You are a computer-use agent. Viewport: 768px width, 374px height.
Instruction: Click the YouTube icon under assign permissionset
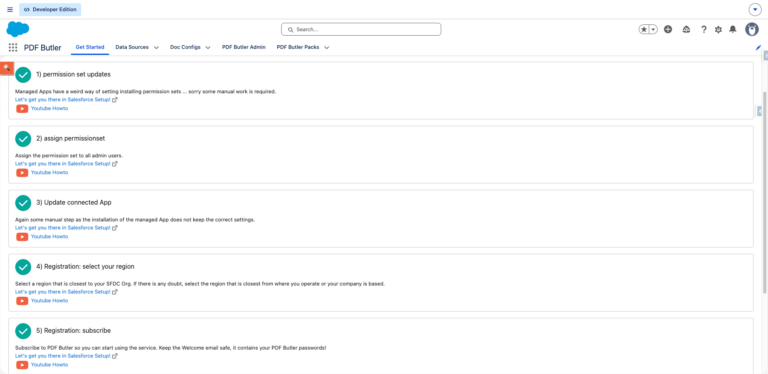click(x=22, y=173)
